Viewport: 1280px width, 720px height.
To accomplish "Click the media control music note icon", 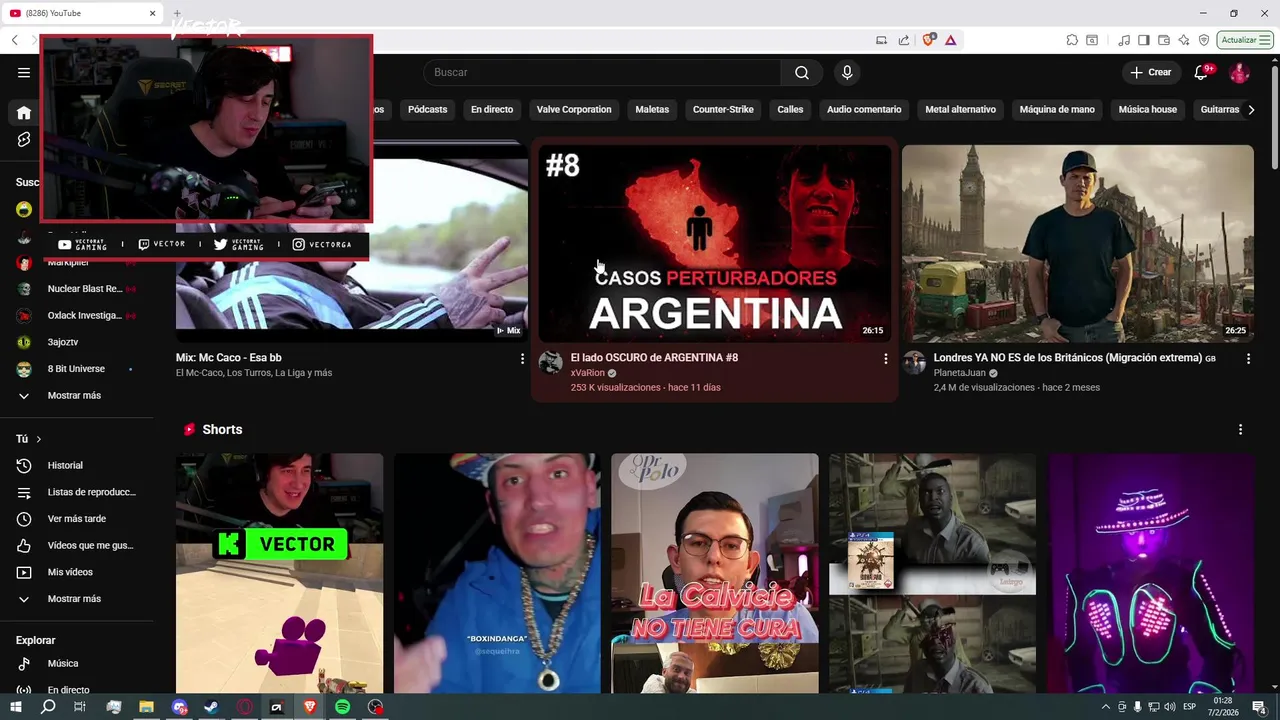I will [1124, 40].
